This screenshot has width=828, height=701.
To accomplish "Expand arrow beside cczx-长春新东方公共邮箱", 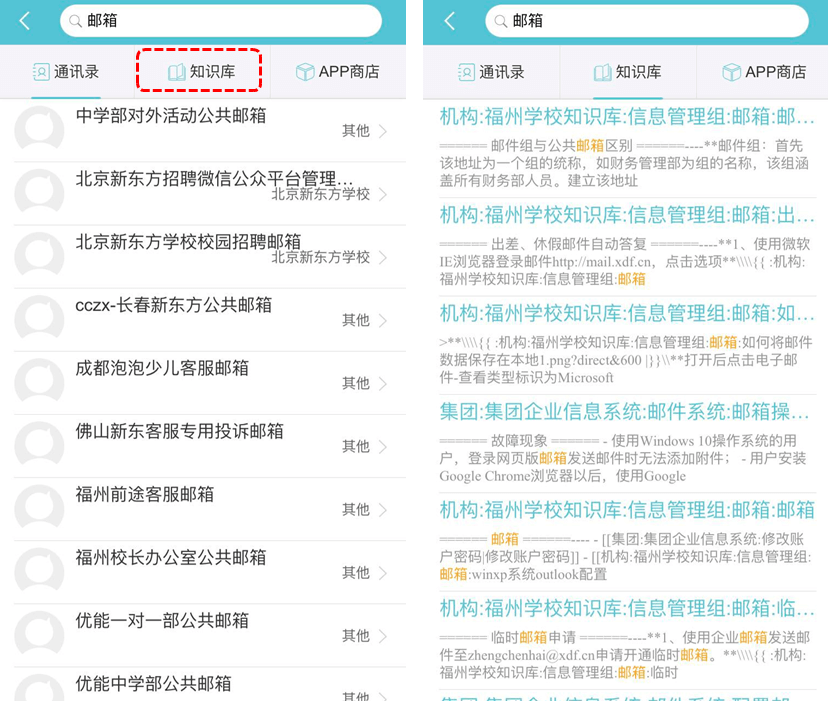I will (383, 320).
